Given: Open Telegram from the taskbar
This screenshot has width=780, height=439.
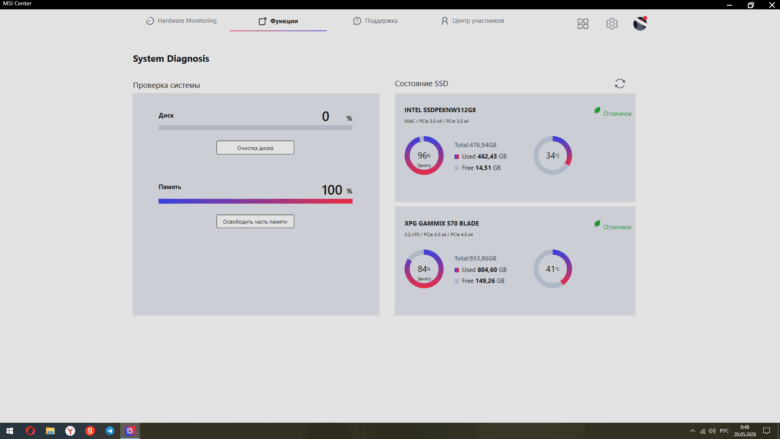Looking at the screenshot, I should 110,431.
